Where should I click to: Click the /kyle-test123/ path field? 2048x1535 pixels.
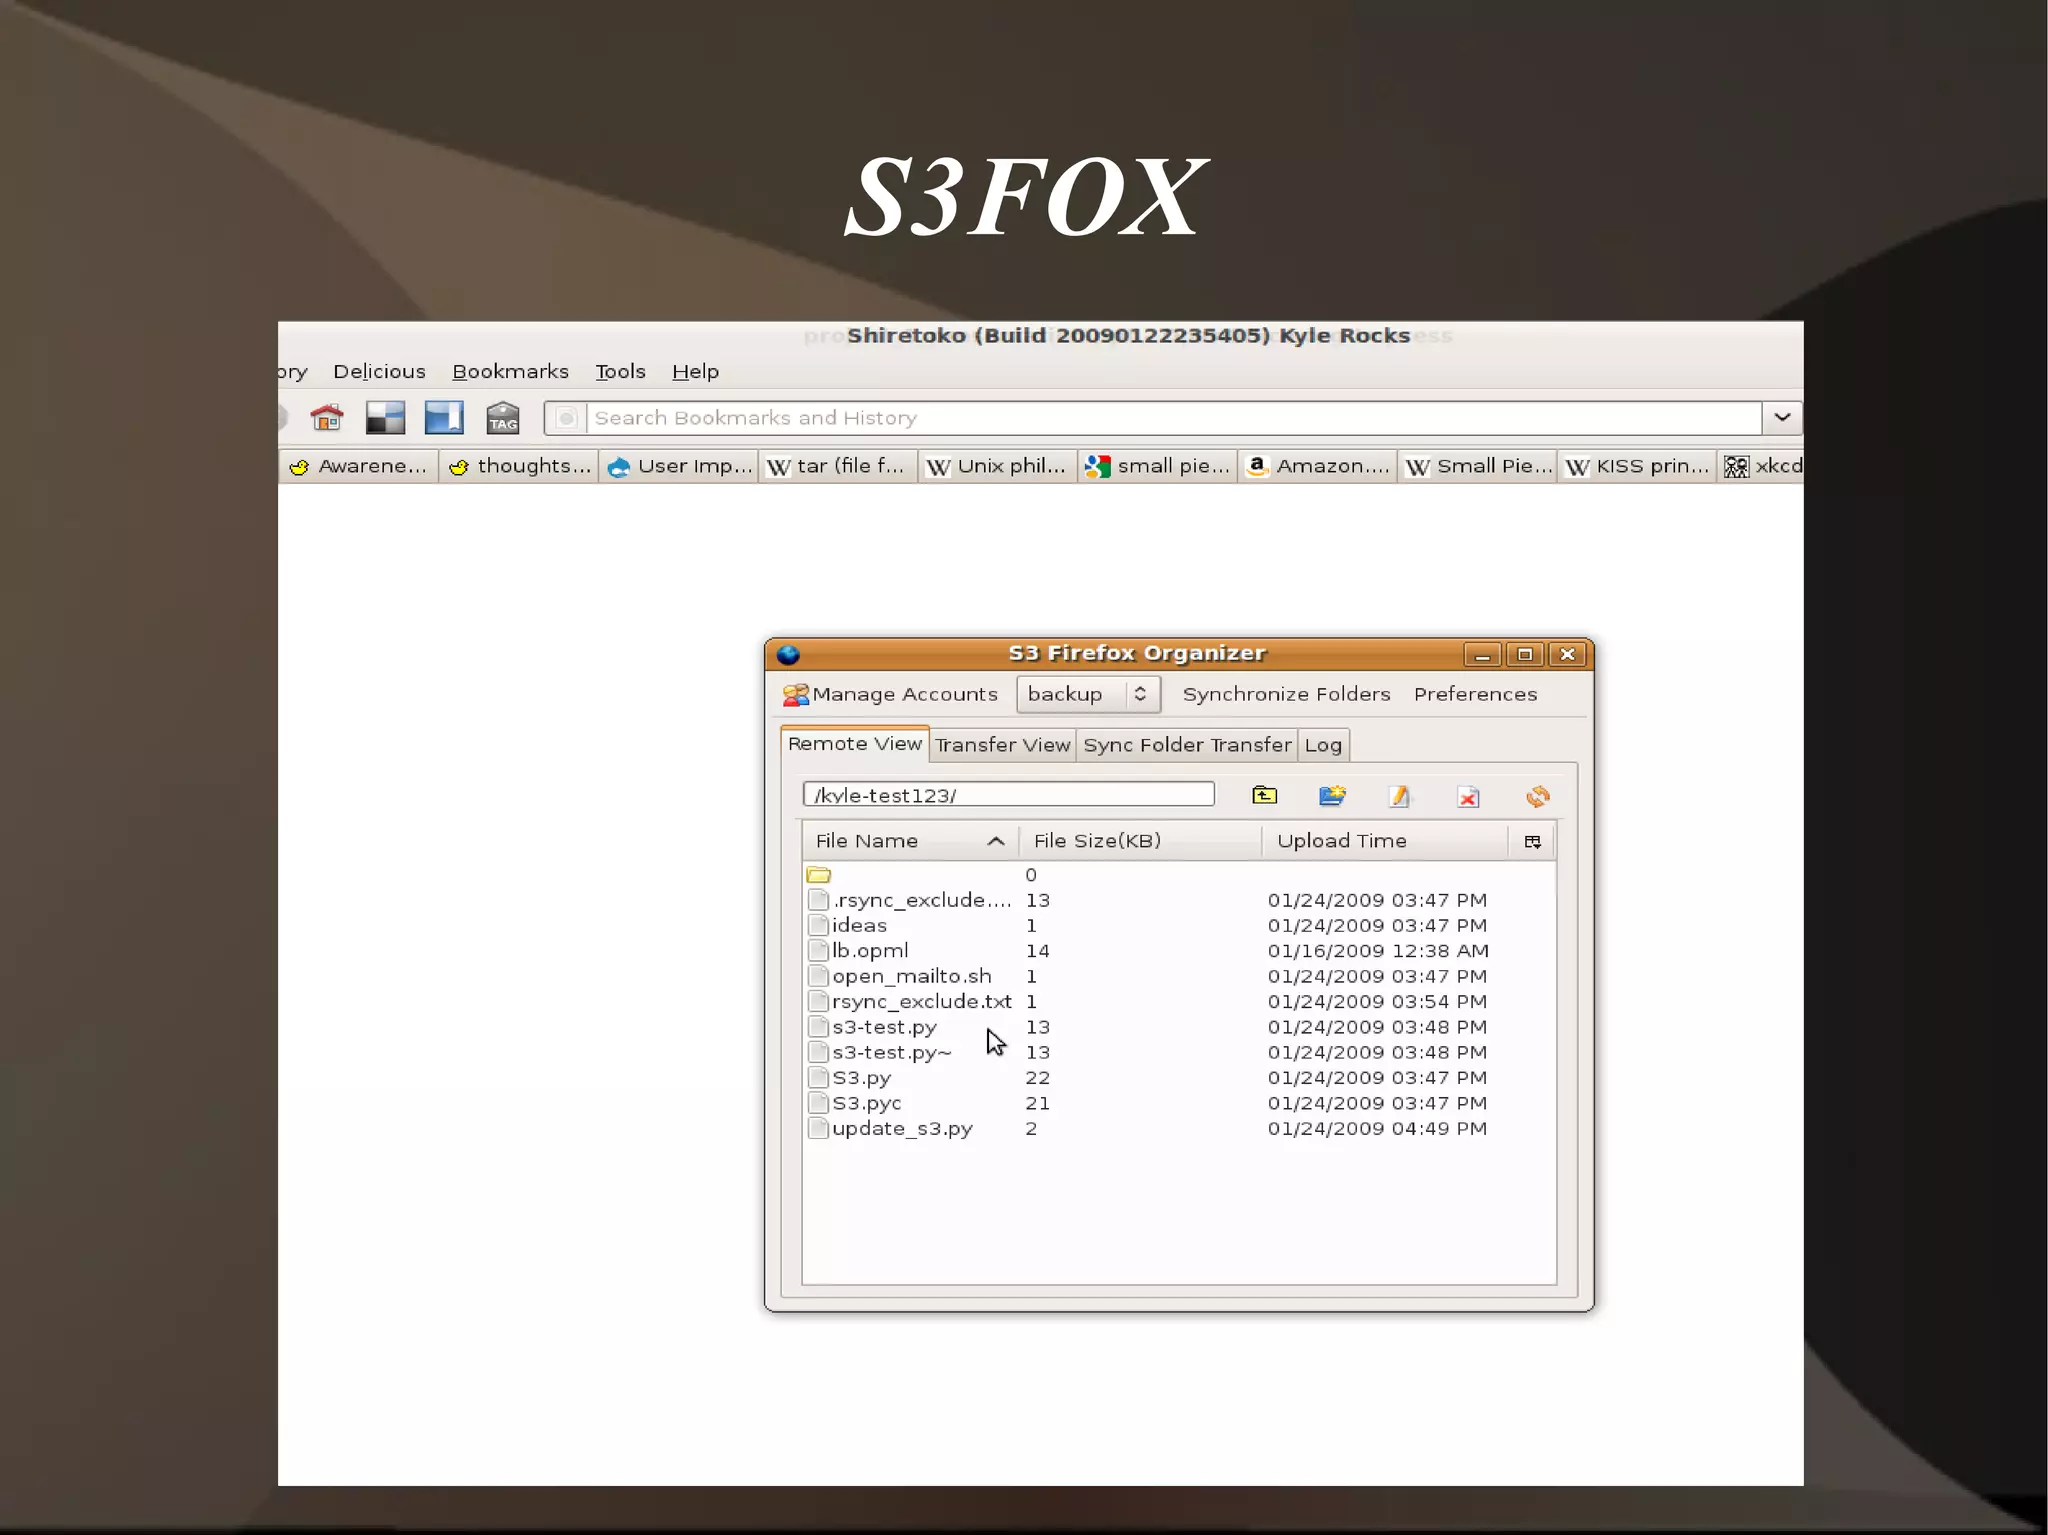coord(1008,795)
